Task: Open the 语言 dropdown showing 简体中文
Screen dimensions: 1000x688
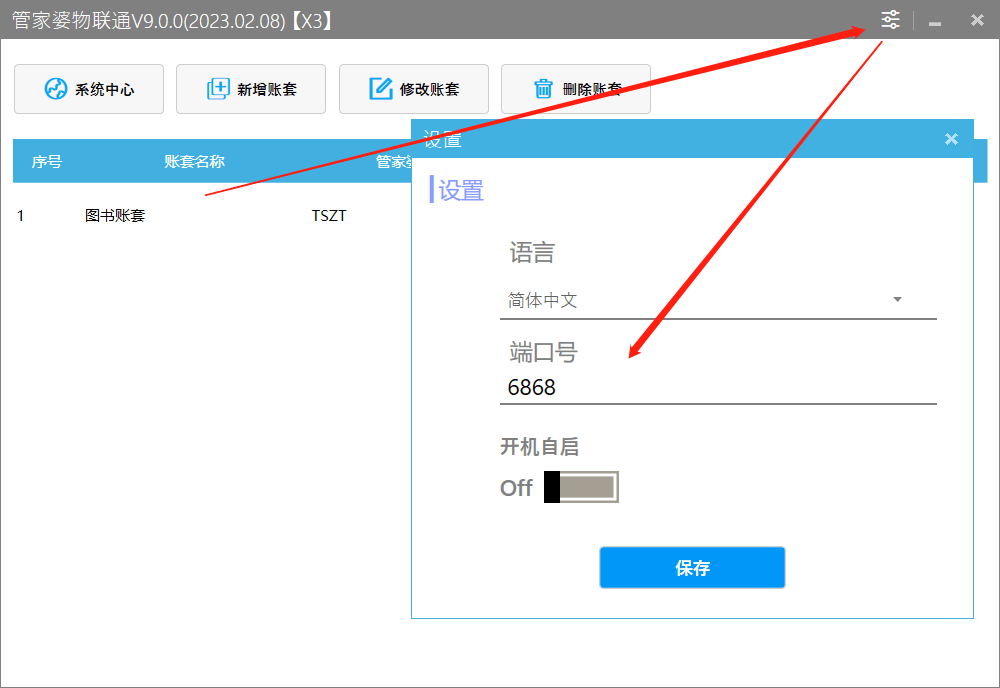Action: pos(718,300)
